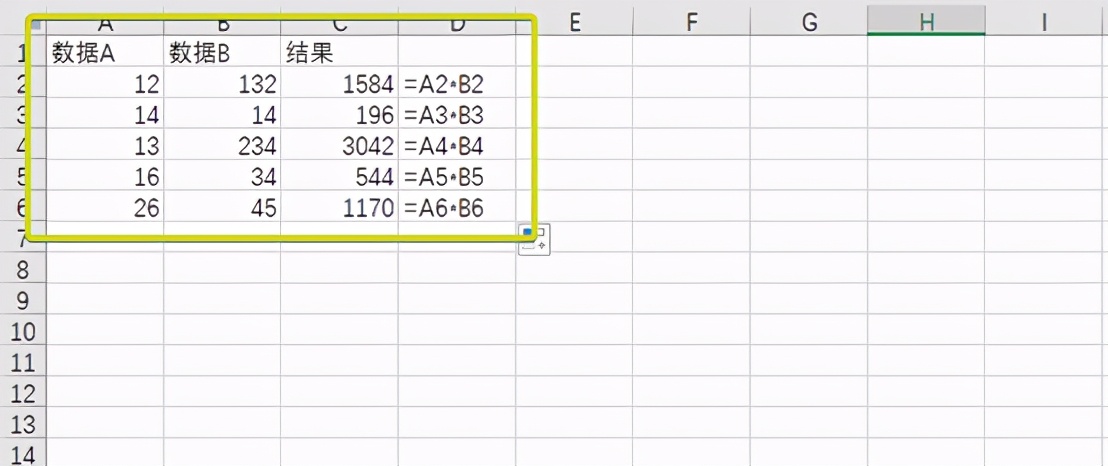Click cell with value 34
Screen dimensions: 1108x466
click(222, 177)
